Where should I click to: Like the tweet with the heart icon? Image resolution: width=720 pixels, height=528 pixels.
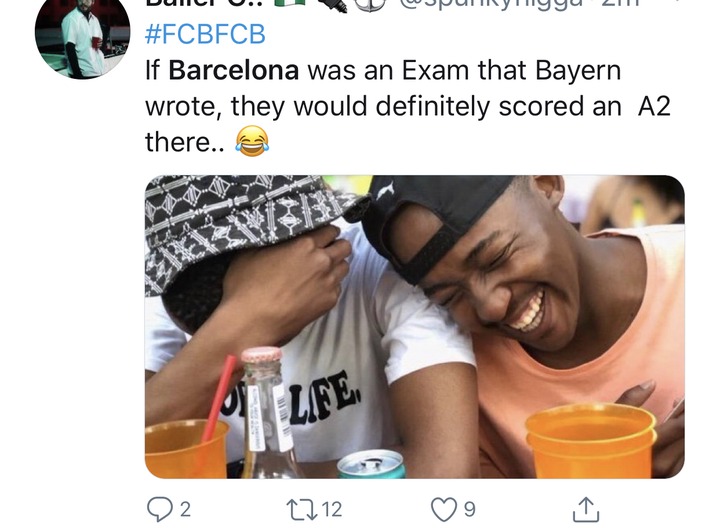coord(444,510)
